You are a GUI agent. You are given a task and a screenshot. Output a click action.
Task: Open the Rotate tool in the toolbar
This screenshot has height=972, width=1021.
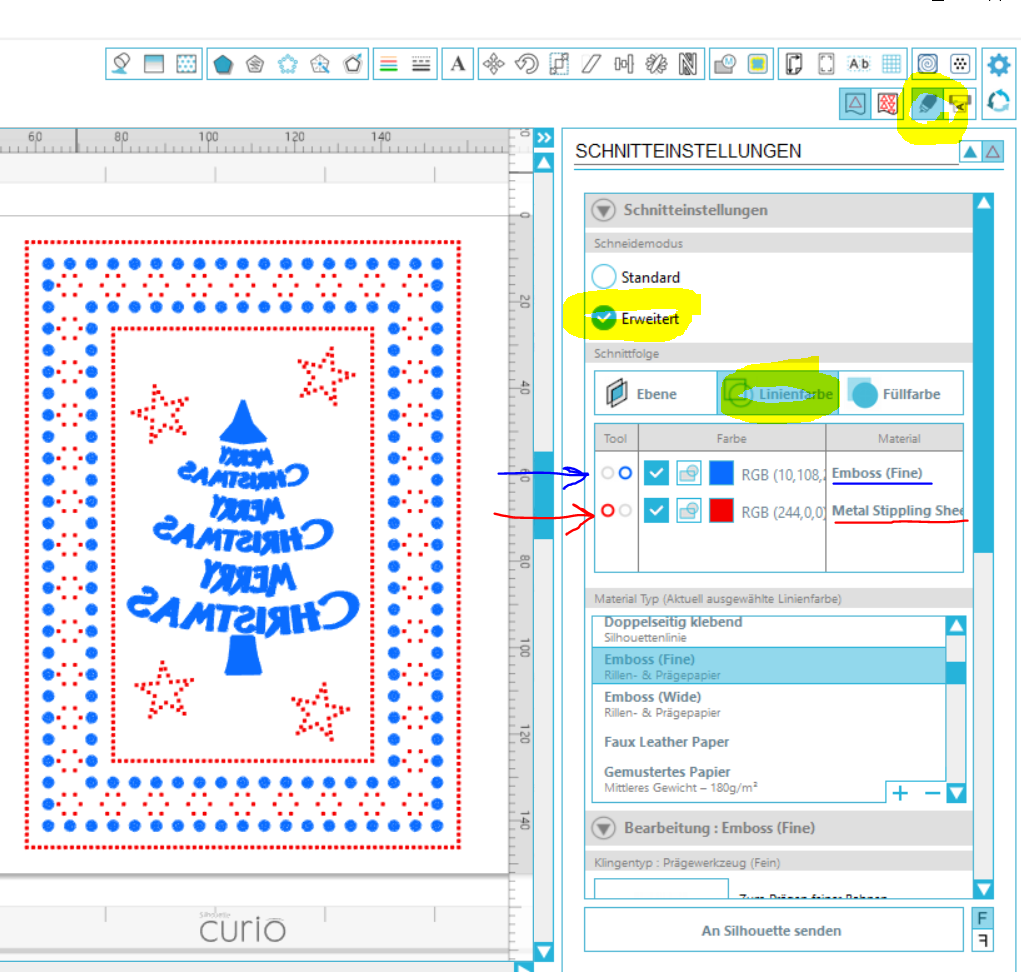(526, 64)
